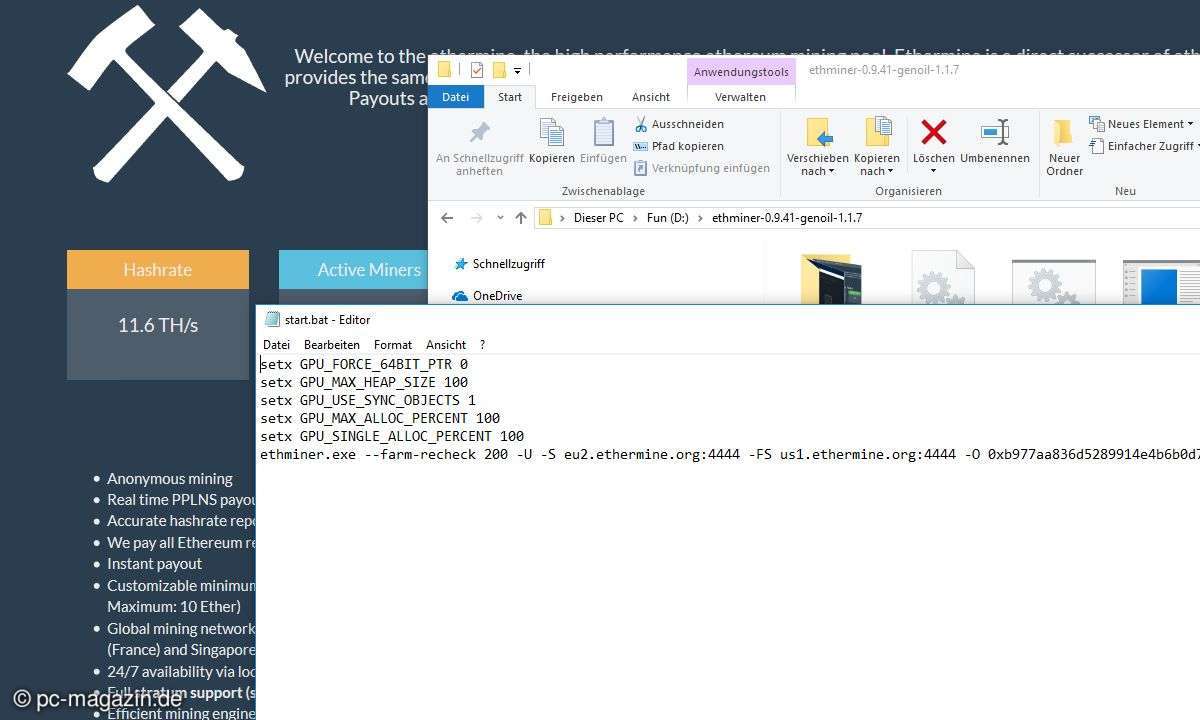Choose Pfad kopieren in ribbon
The height and width of the screenshot is (720, 1200).
tap(678, 146)
